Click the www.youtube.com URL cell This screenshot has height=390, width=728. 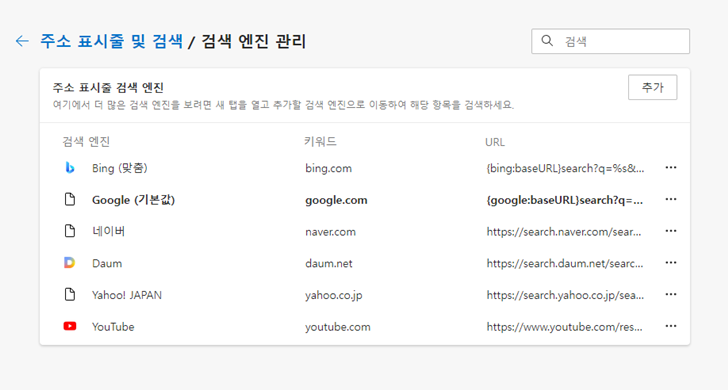pos(564,327)
